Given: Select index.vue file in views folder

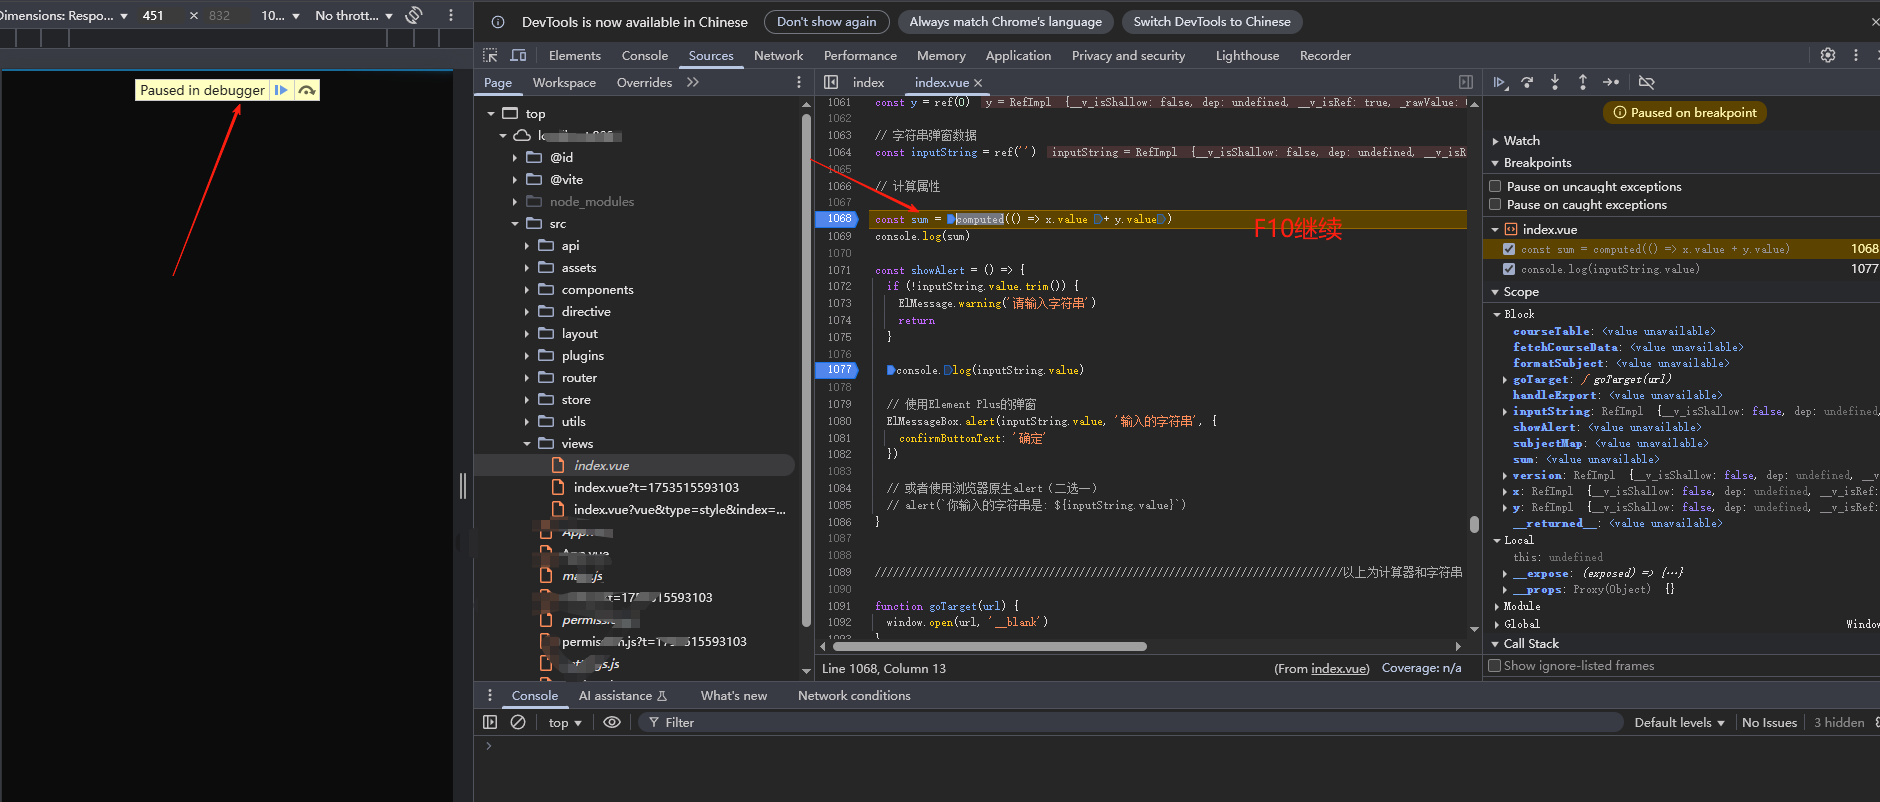Looking at the screenshot, I should [x=601, y=465].
